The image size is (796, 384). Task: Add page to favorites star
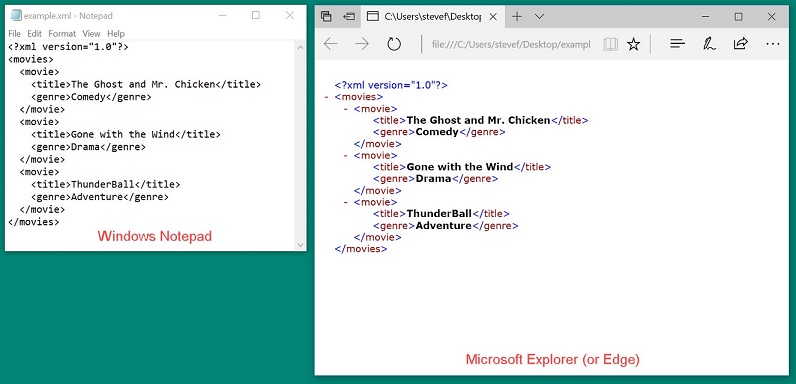633,45
